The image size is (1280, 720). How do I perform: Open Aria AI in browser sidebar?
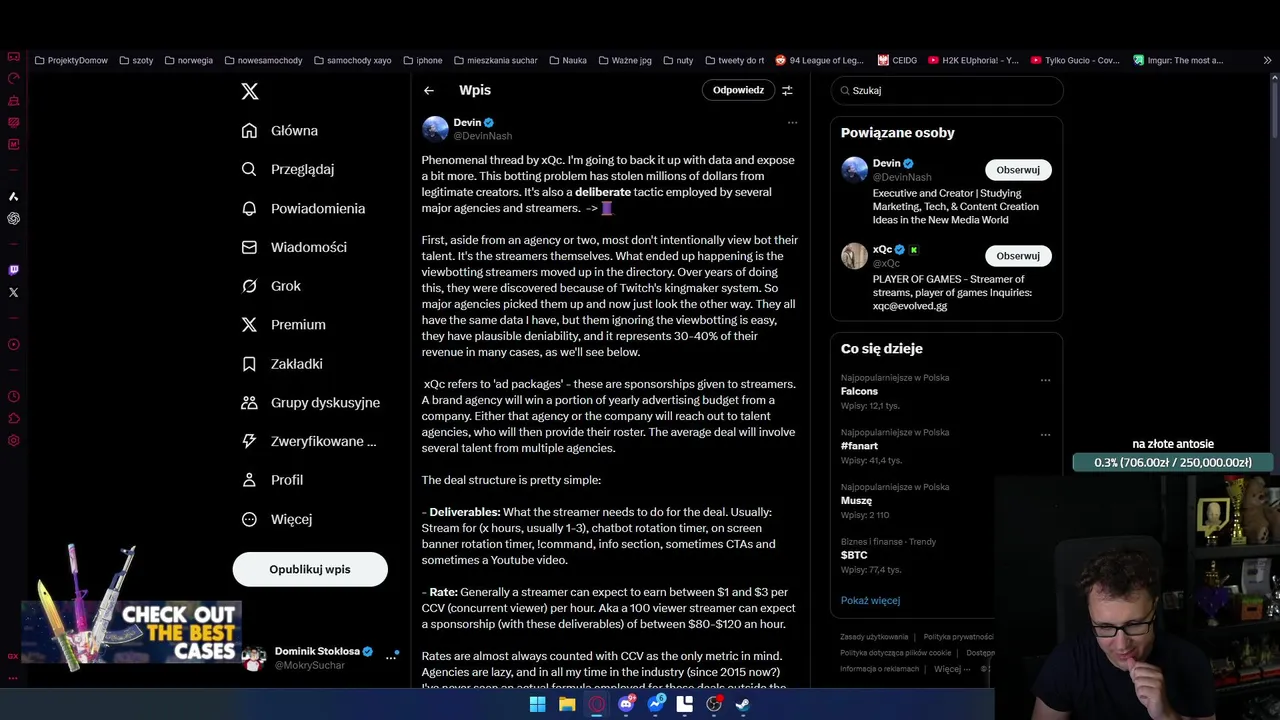pyautogui.click(x=13, y=196)
